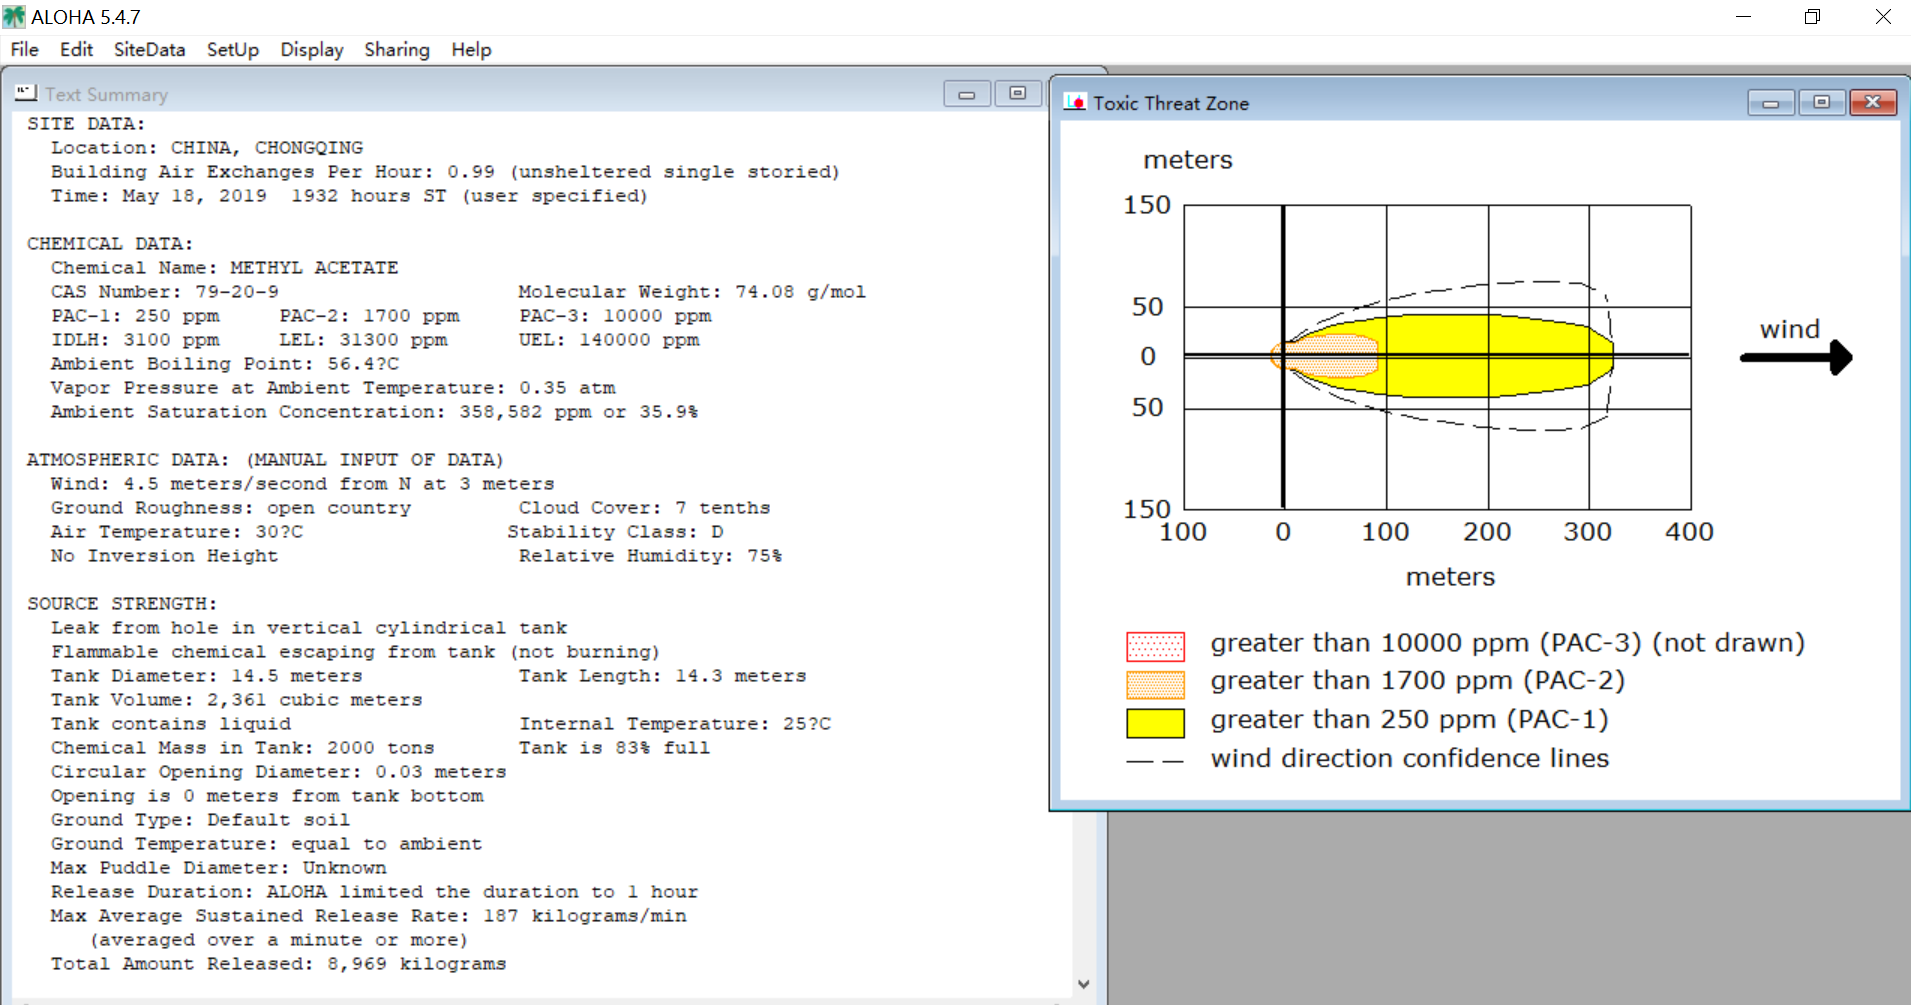
Task: Click 'Tank Volume: 2,361 cubic meters' text
Action: tap(237, 700)
